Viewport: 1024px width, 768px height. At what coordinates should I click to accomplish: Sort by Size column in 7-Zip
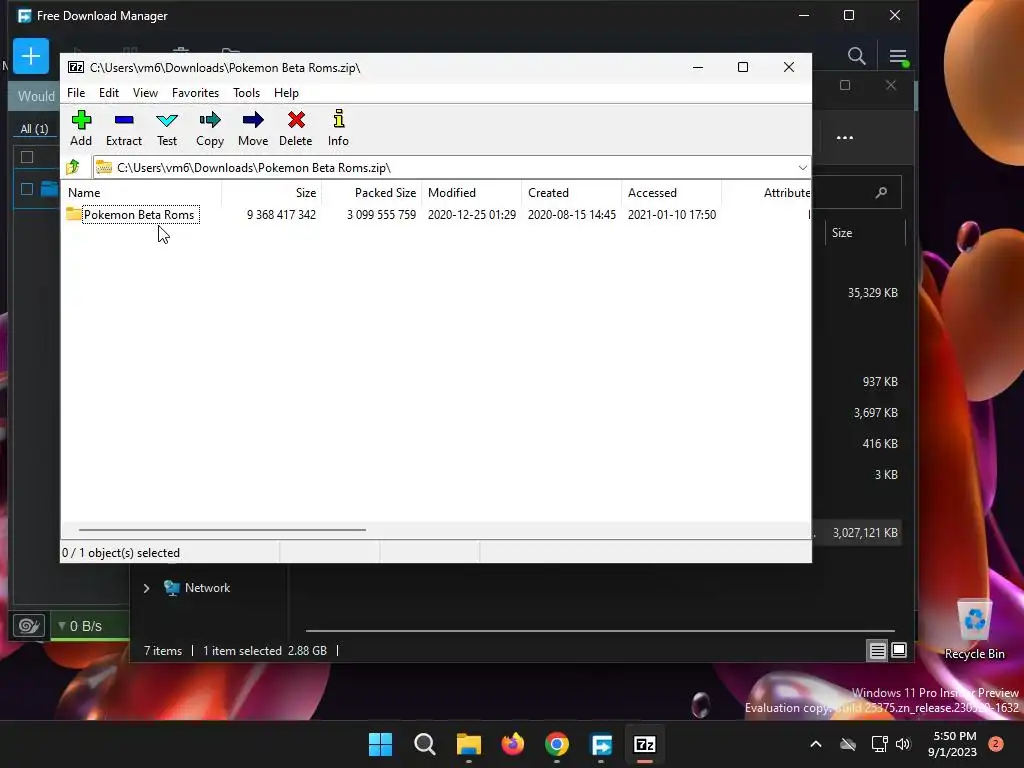(x=272, y=193)
